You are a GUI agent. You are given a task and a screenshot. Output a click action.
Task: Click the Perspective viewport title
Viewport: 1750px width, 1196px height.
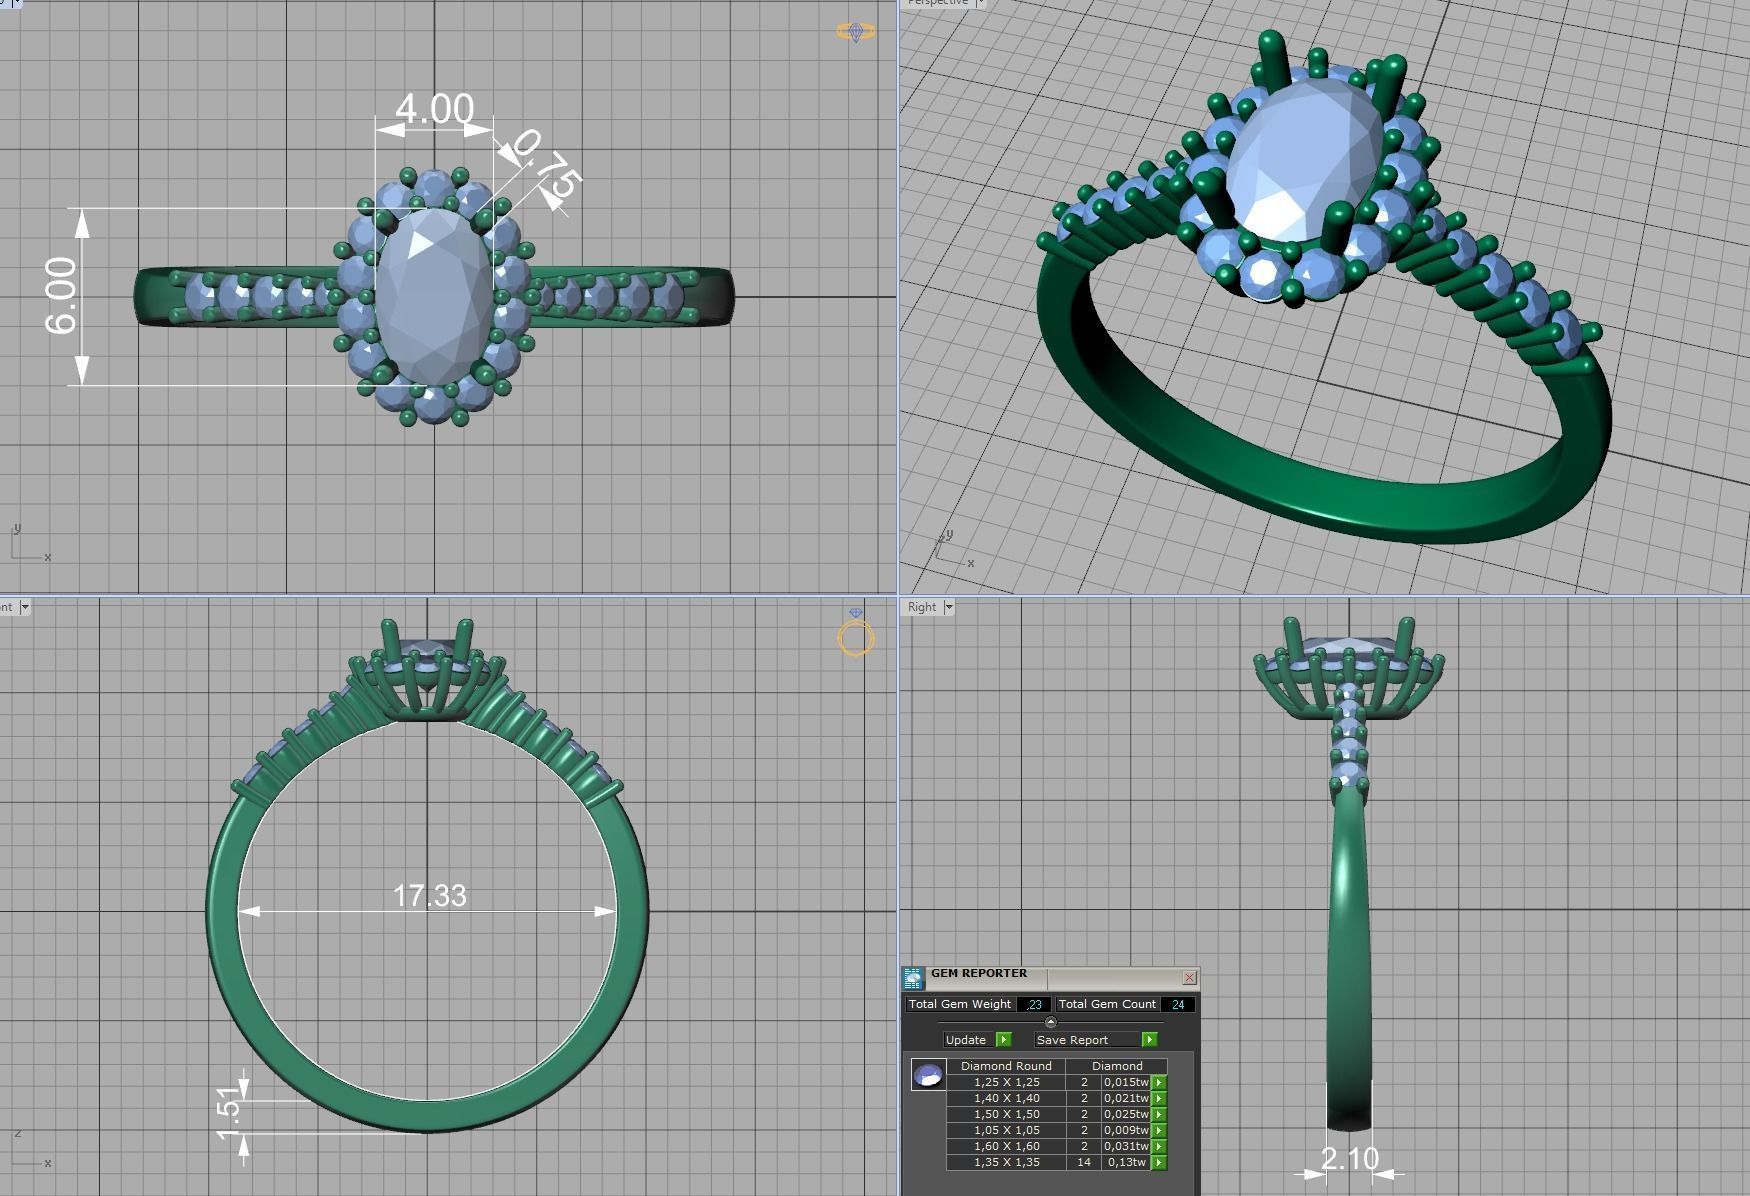(938, 3)
